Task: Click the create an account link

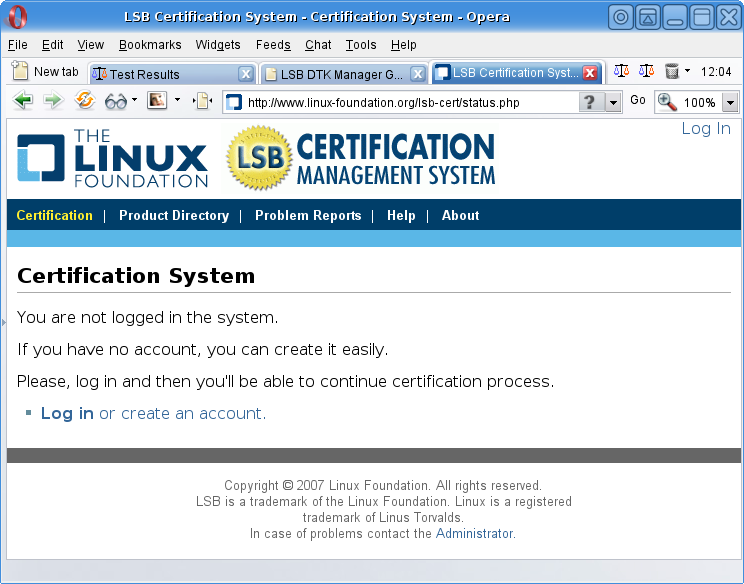Action: (x=191, y=414)
